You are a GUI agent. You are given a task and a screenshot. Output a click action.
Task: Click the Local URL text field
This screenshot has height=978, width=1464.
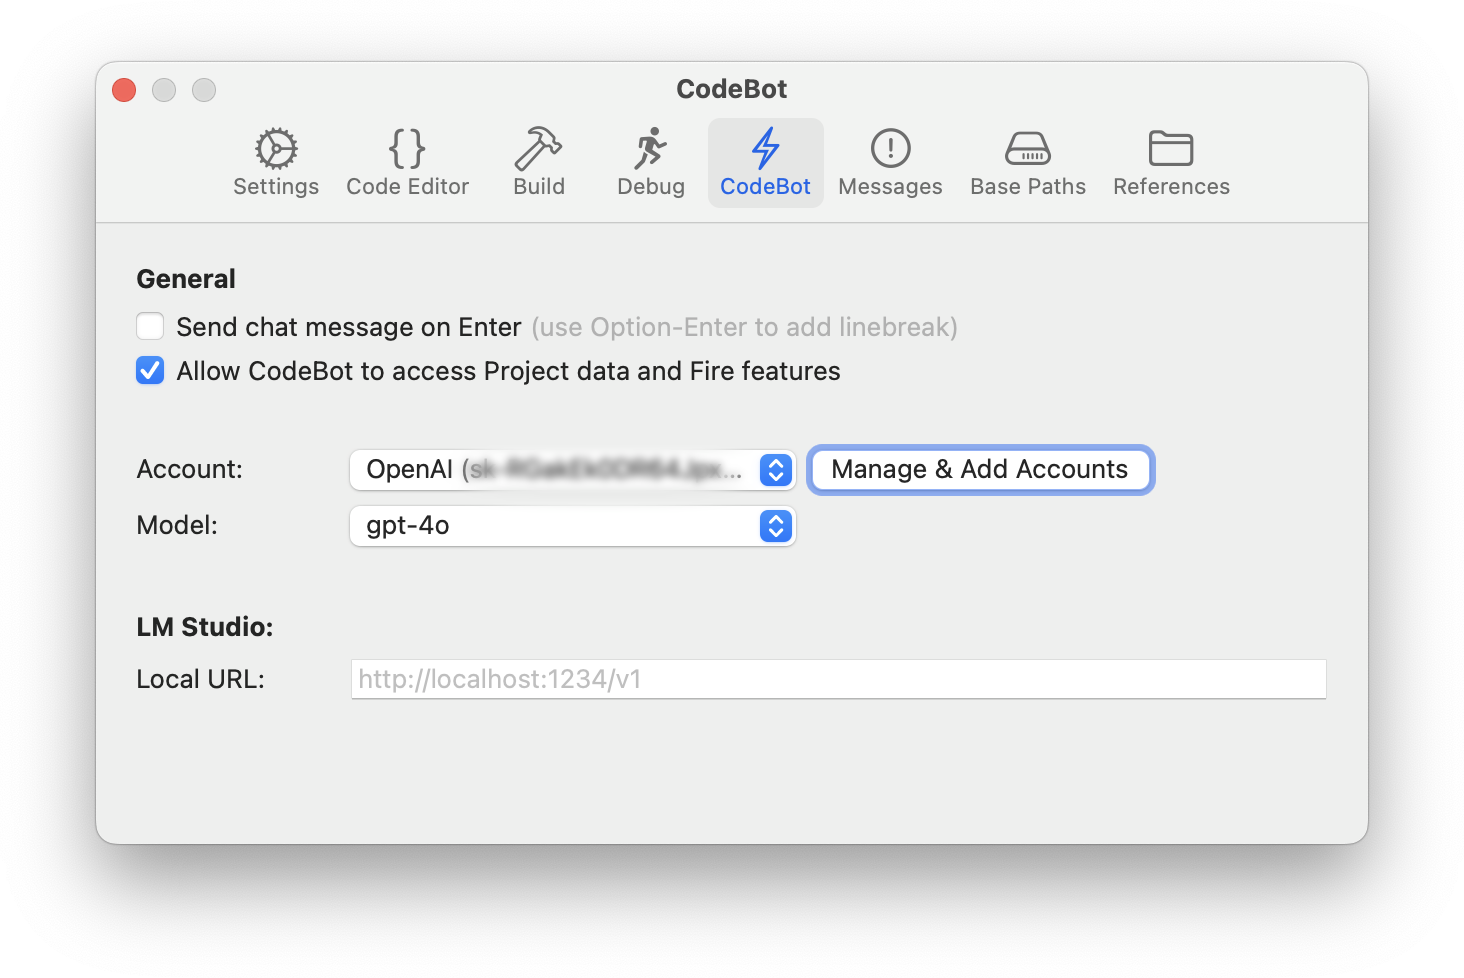pos(838,679)
